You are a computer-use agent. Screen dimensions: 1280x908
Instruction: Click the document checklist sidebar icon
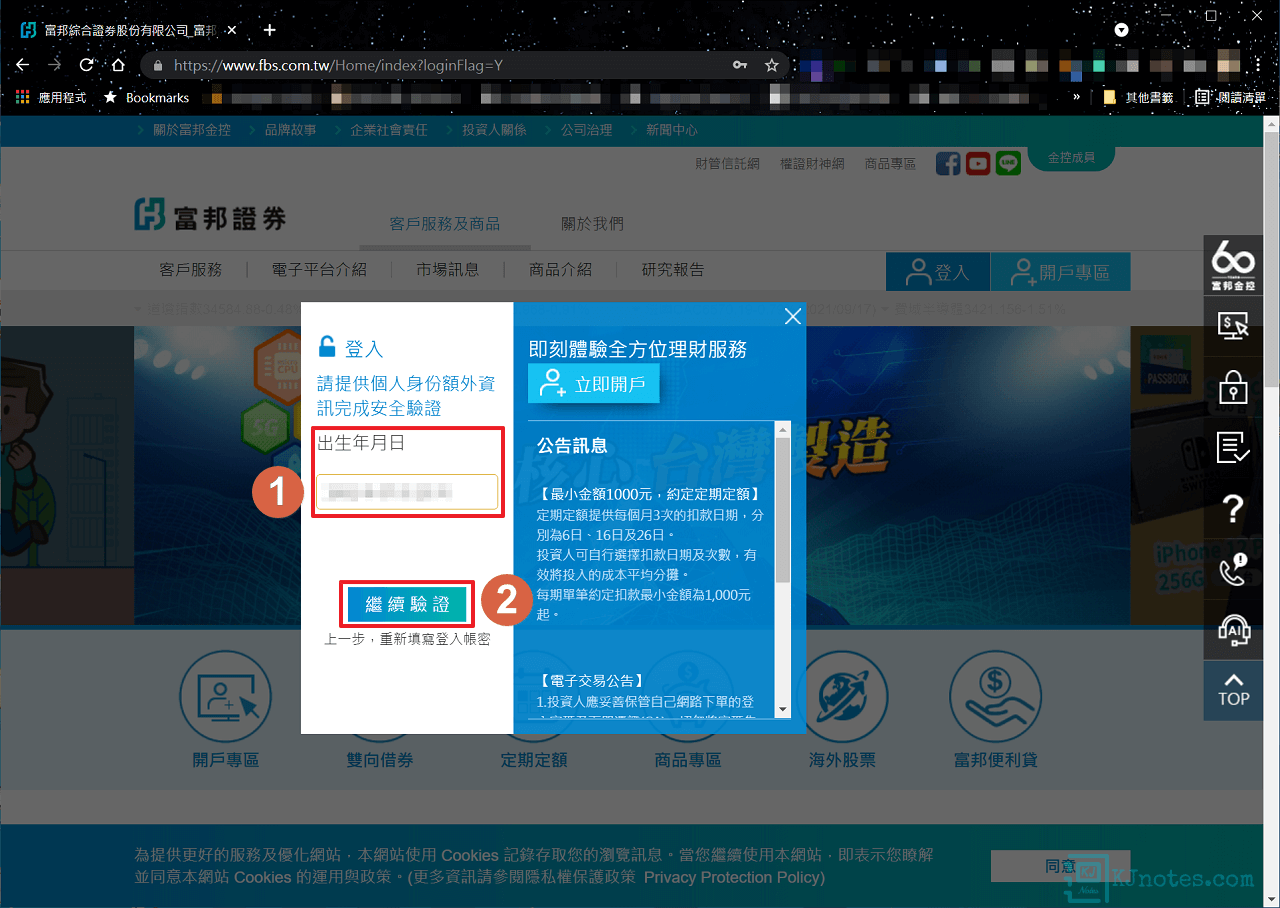(1233, 448)
